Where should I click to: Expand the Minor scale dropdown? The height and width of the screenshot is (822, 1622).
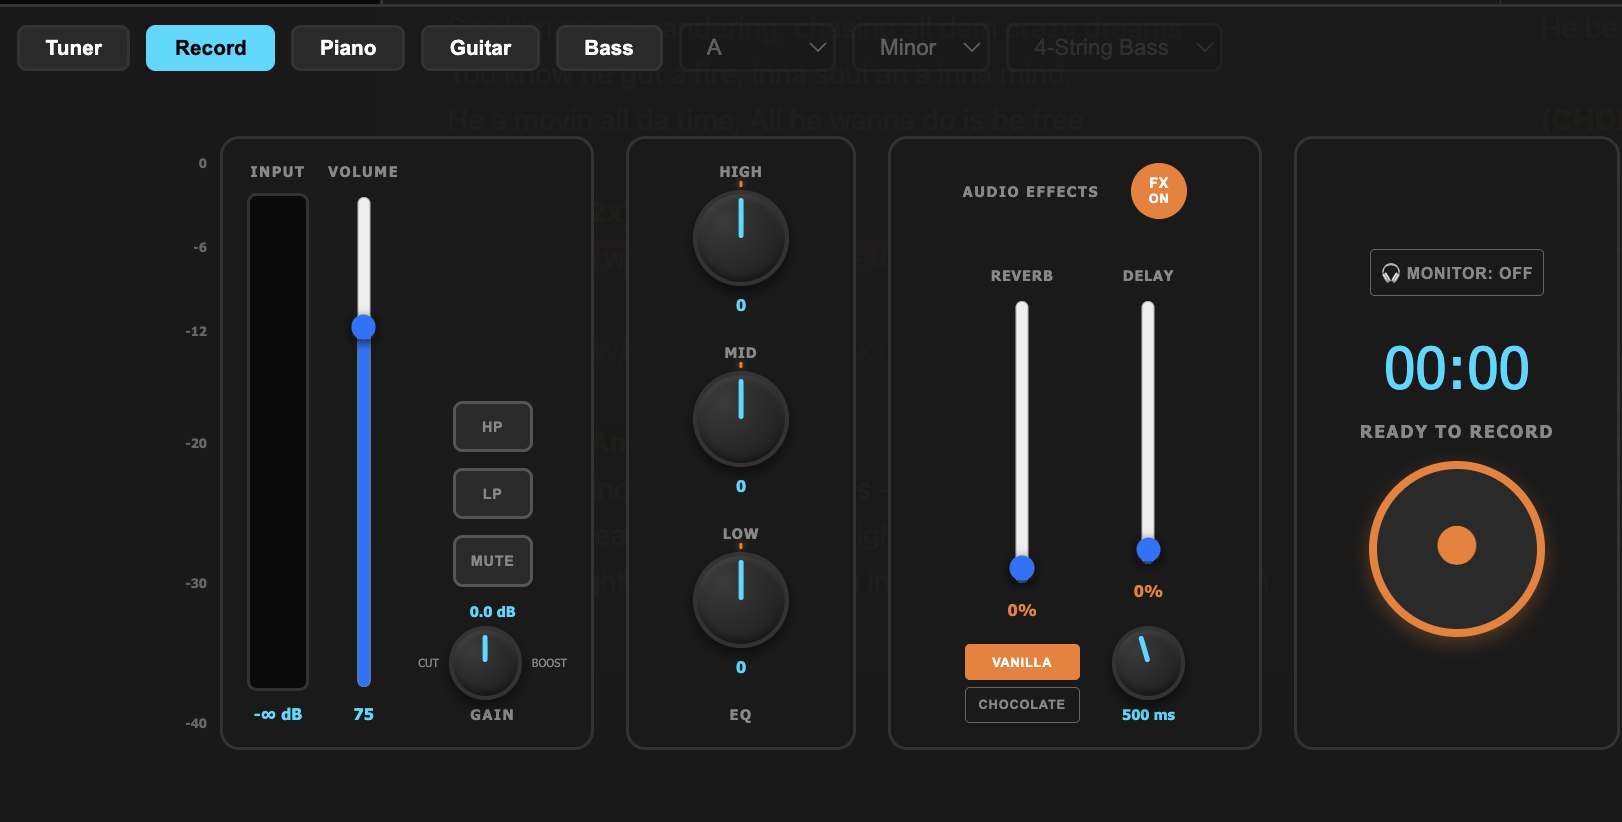[x=928, y=48]
